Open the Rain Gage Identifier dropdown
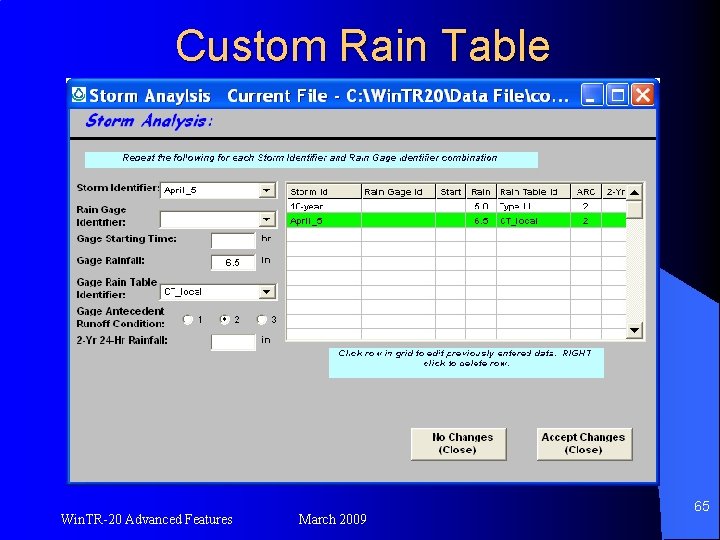Viewport: 720px width, 540px height. coord(266,219)
